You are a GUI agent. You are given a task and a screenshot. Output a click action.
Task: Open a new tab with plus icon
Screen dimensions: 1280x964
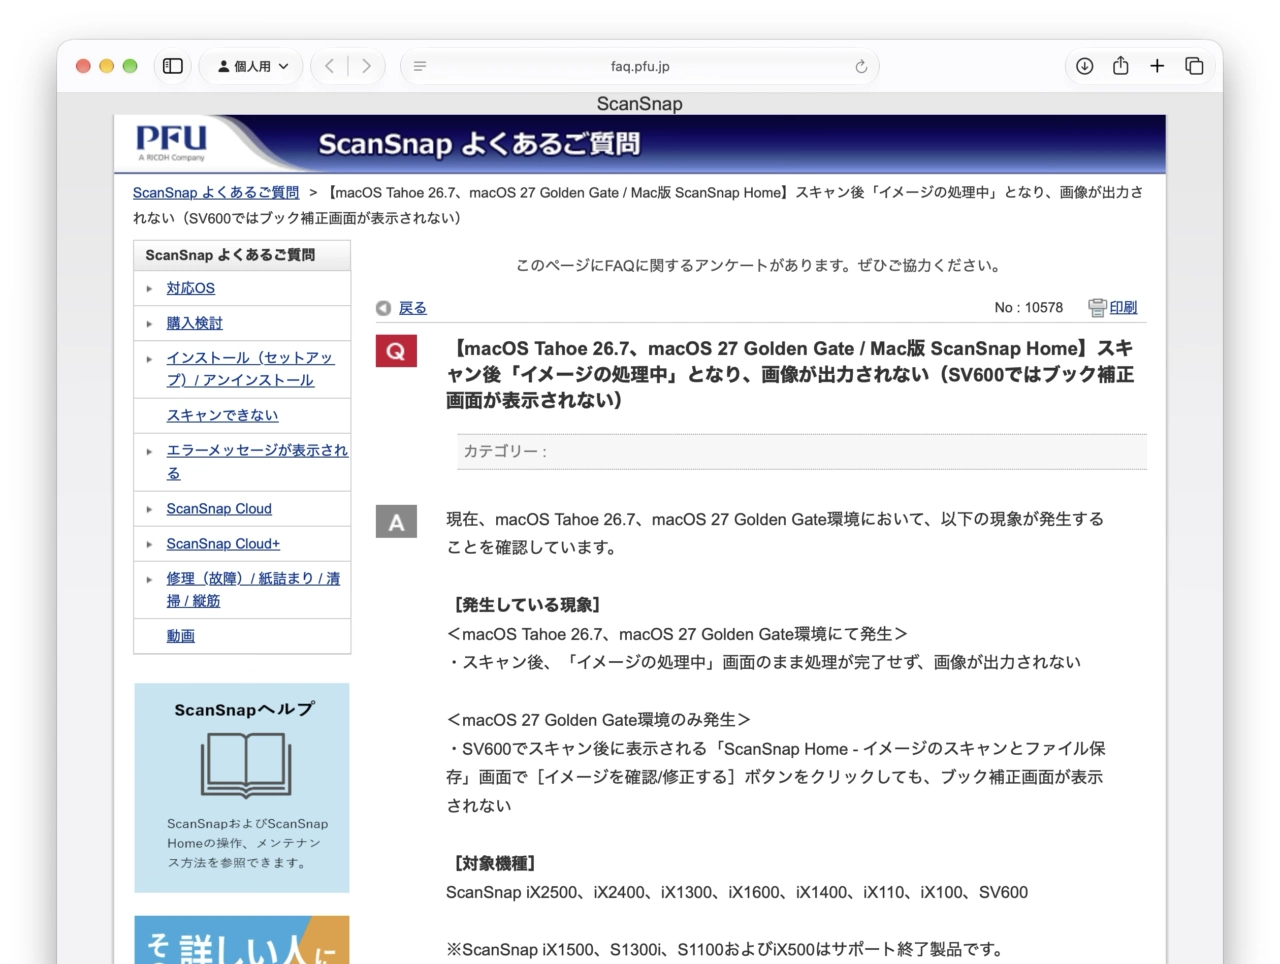pyautogui.click(x=1157, y=66)
